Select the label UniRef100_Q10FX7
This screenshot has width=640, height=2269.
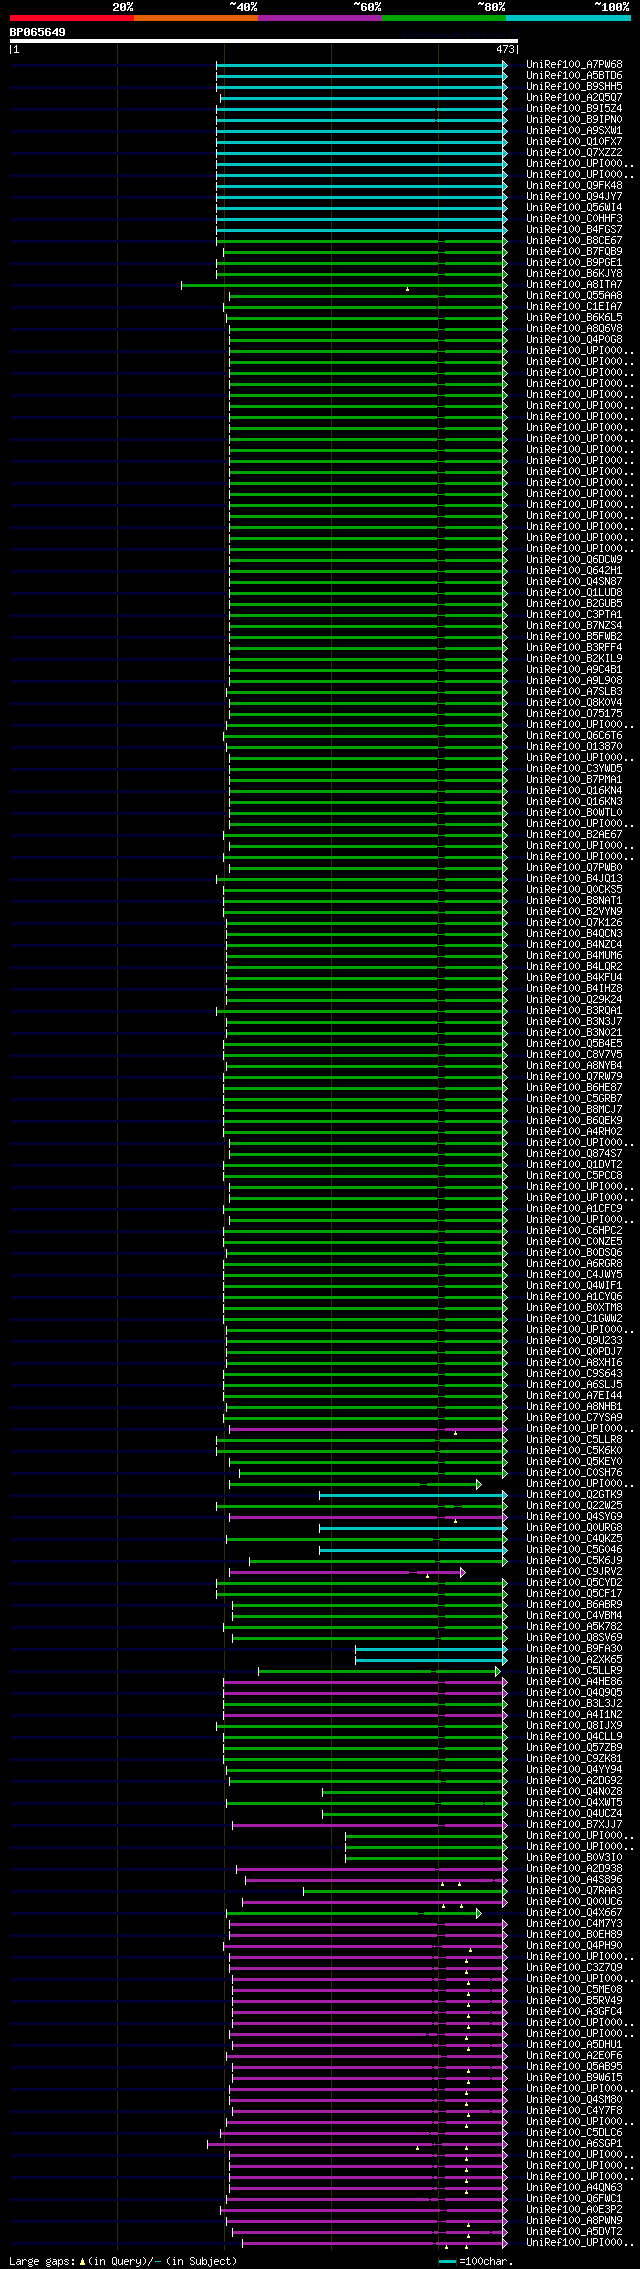pyautogui.click(x=574, y=142)
